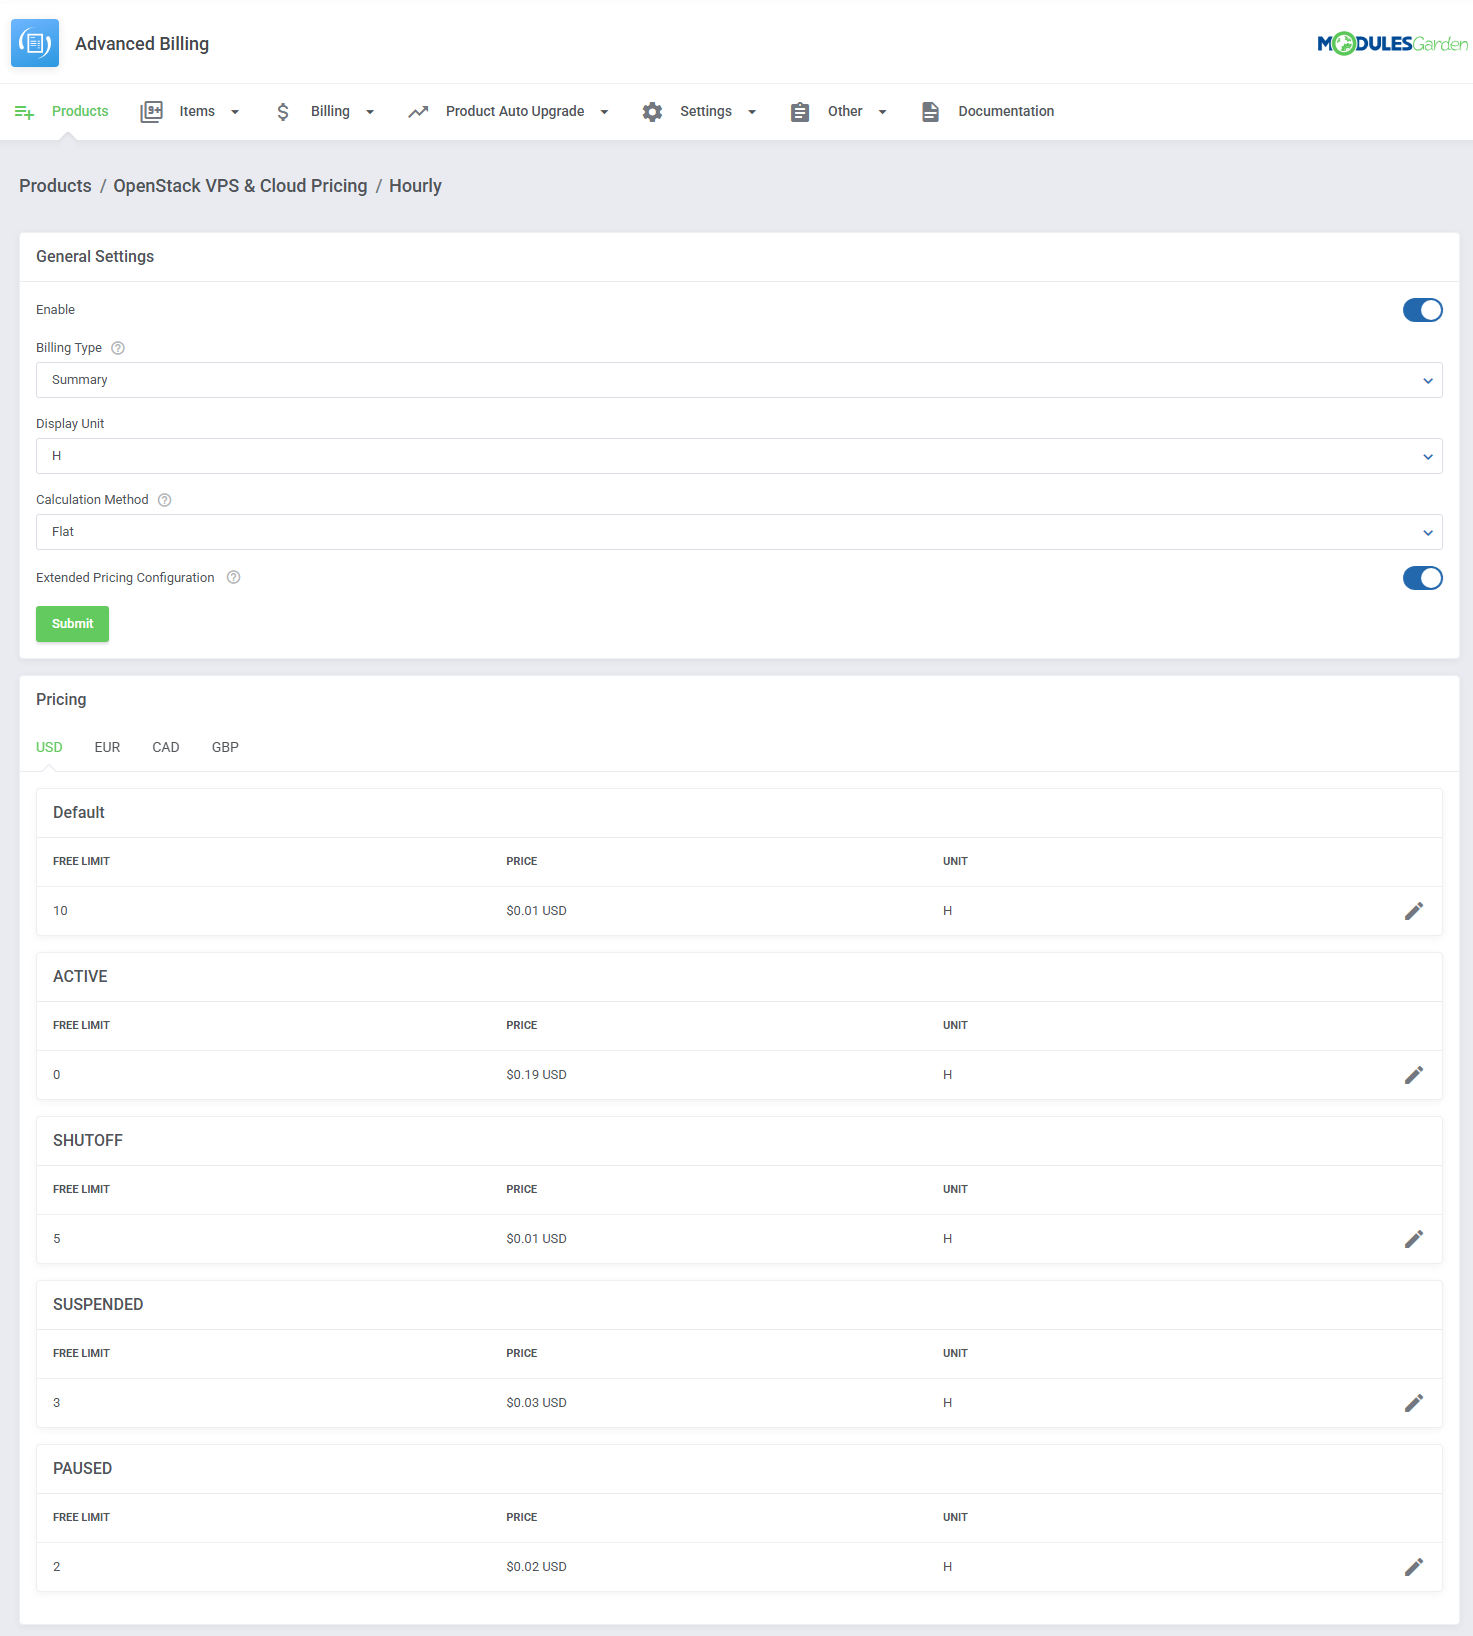Switch to the USD currency tab
The height and width of the screenshot is (1636, 1473).
(x=49, y=747)
